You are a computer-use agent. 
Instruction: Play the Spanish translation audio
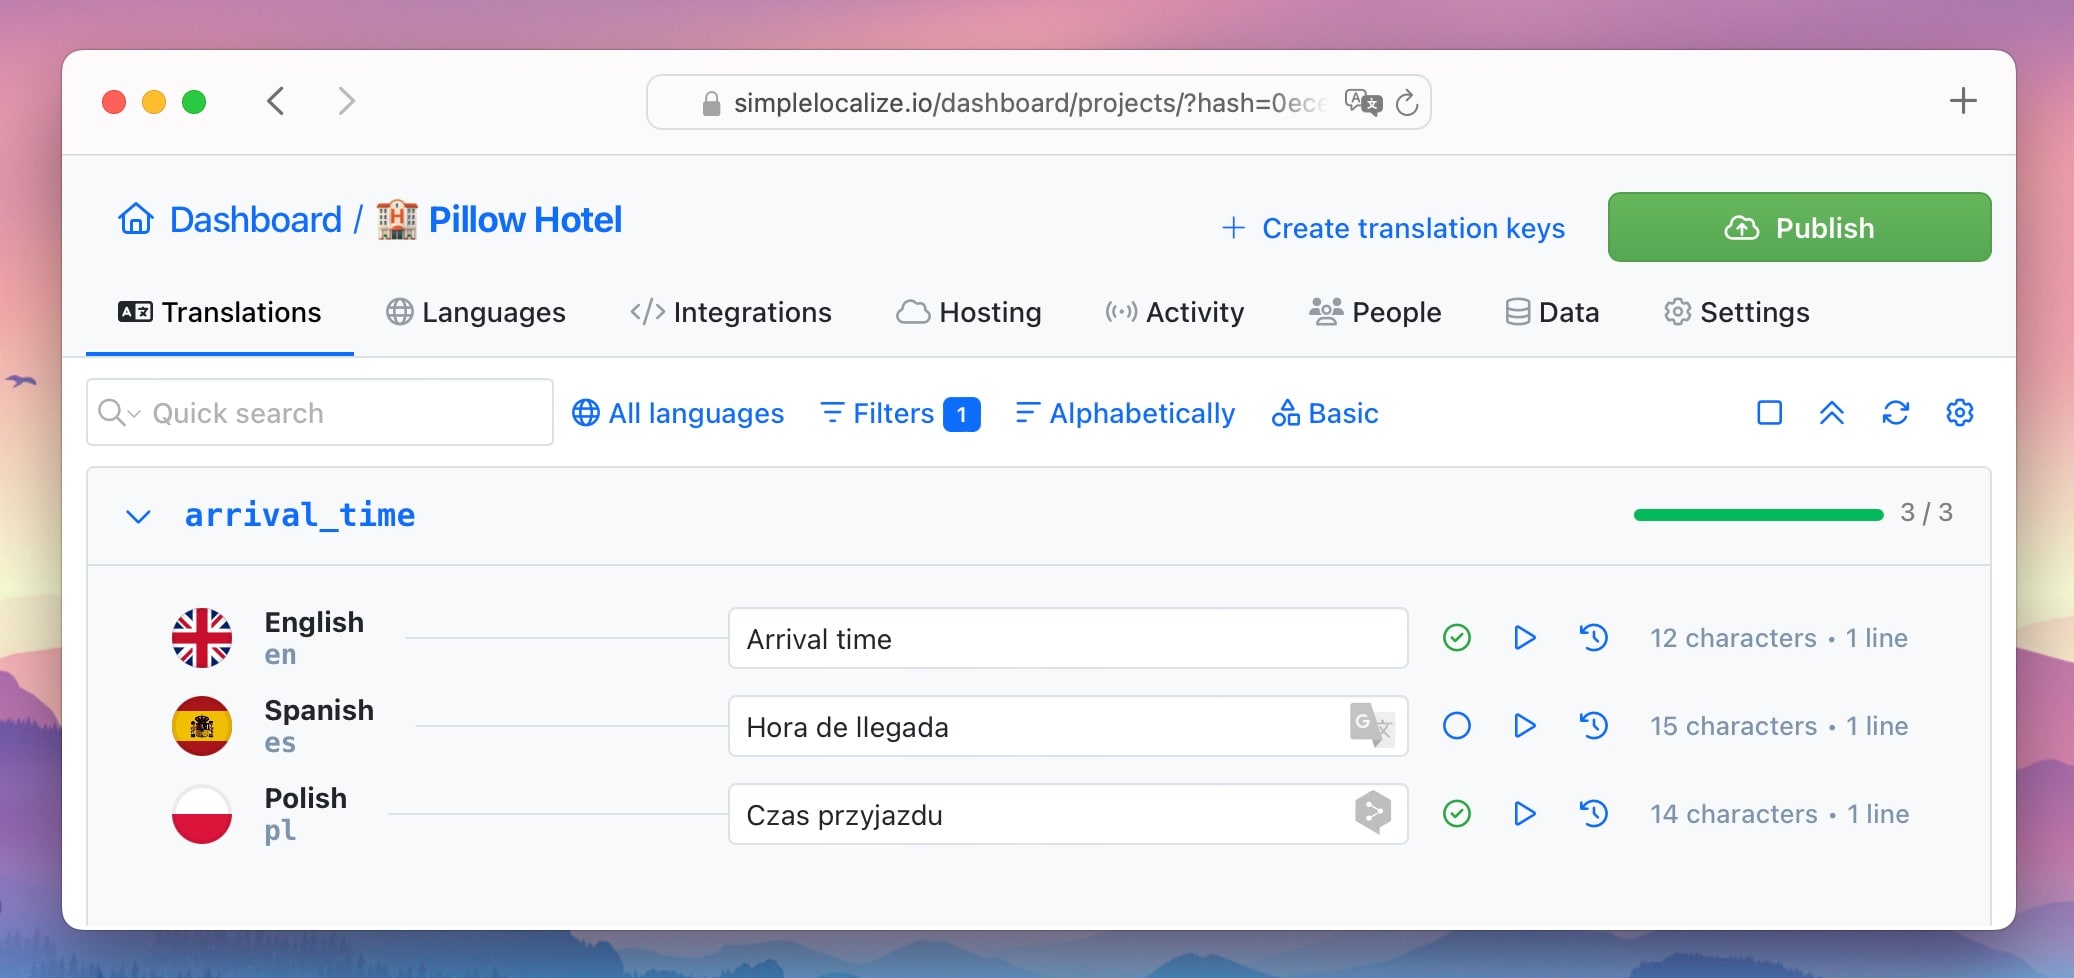(x=1524, y=725)
